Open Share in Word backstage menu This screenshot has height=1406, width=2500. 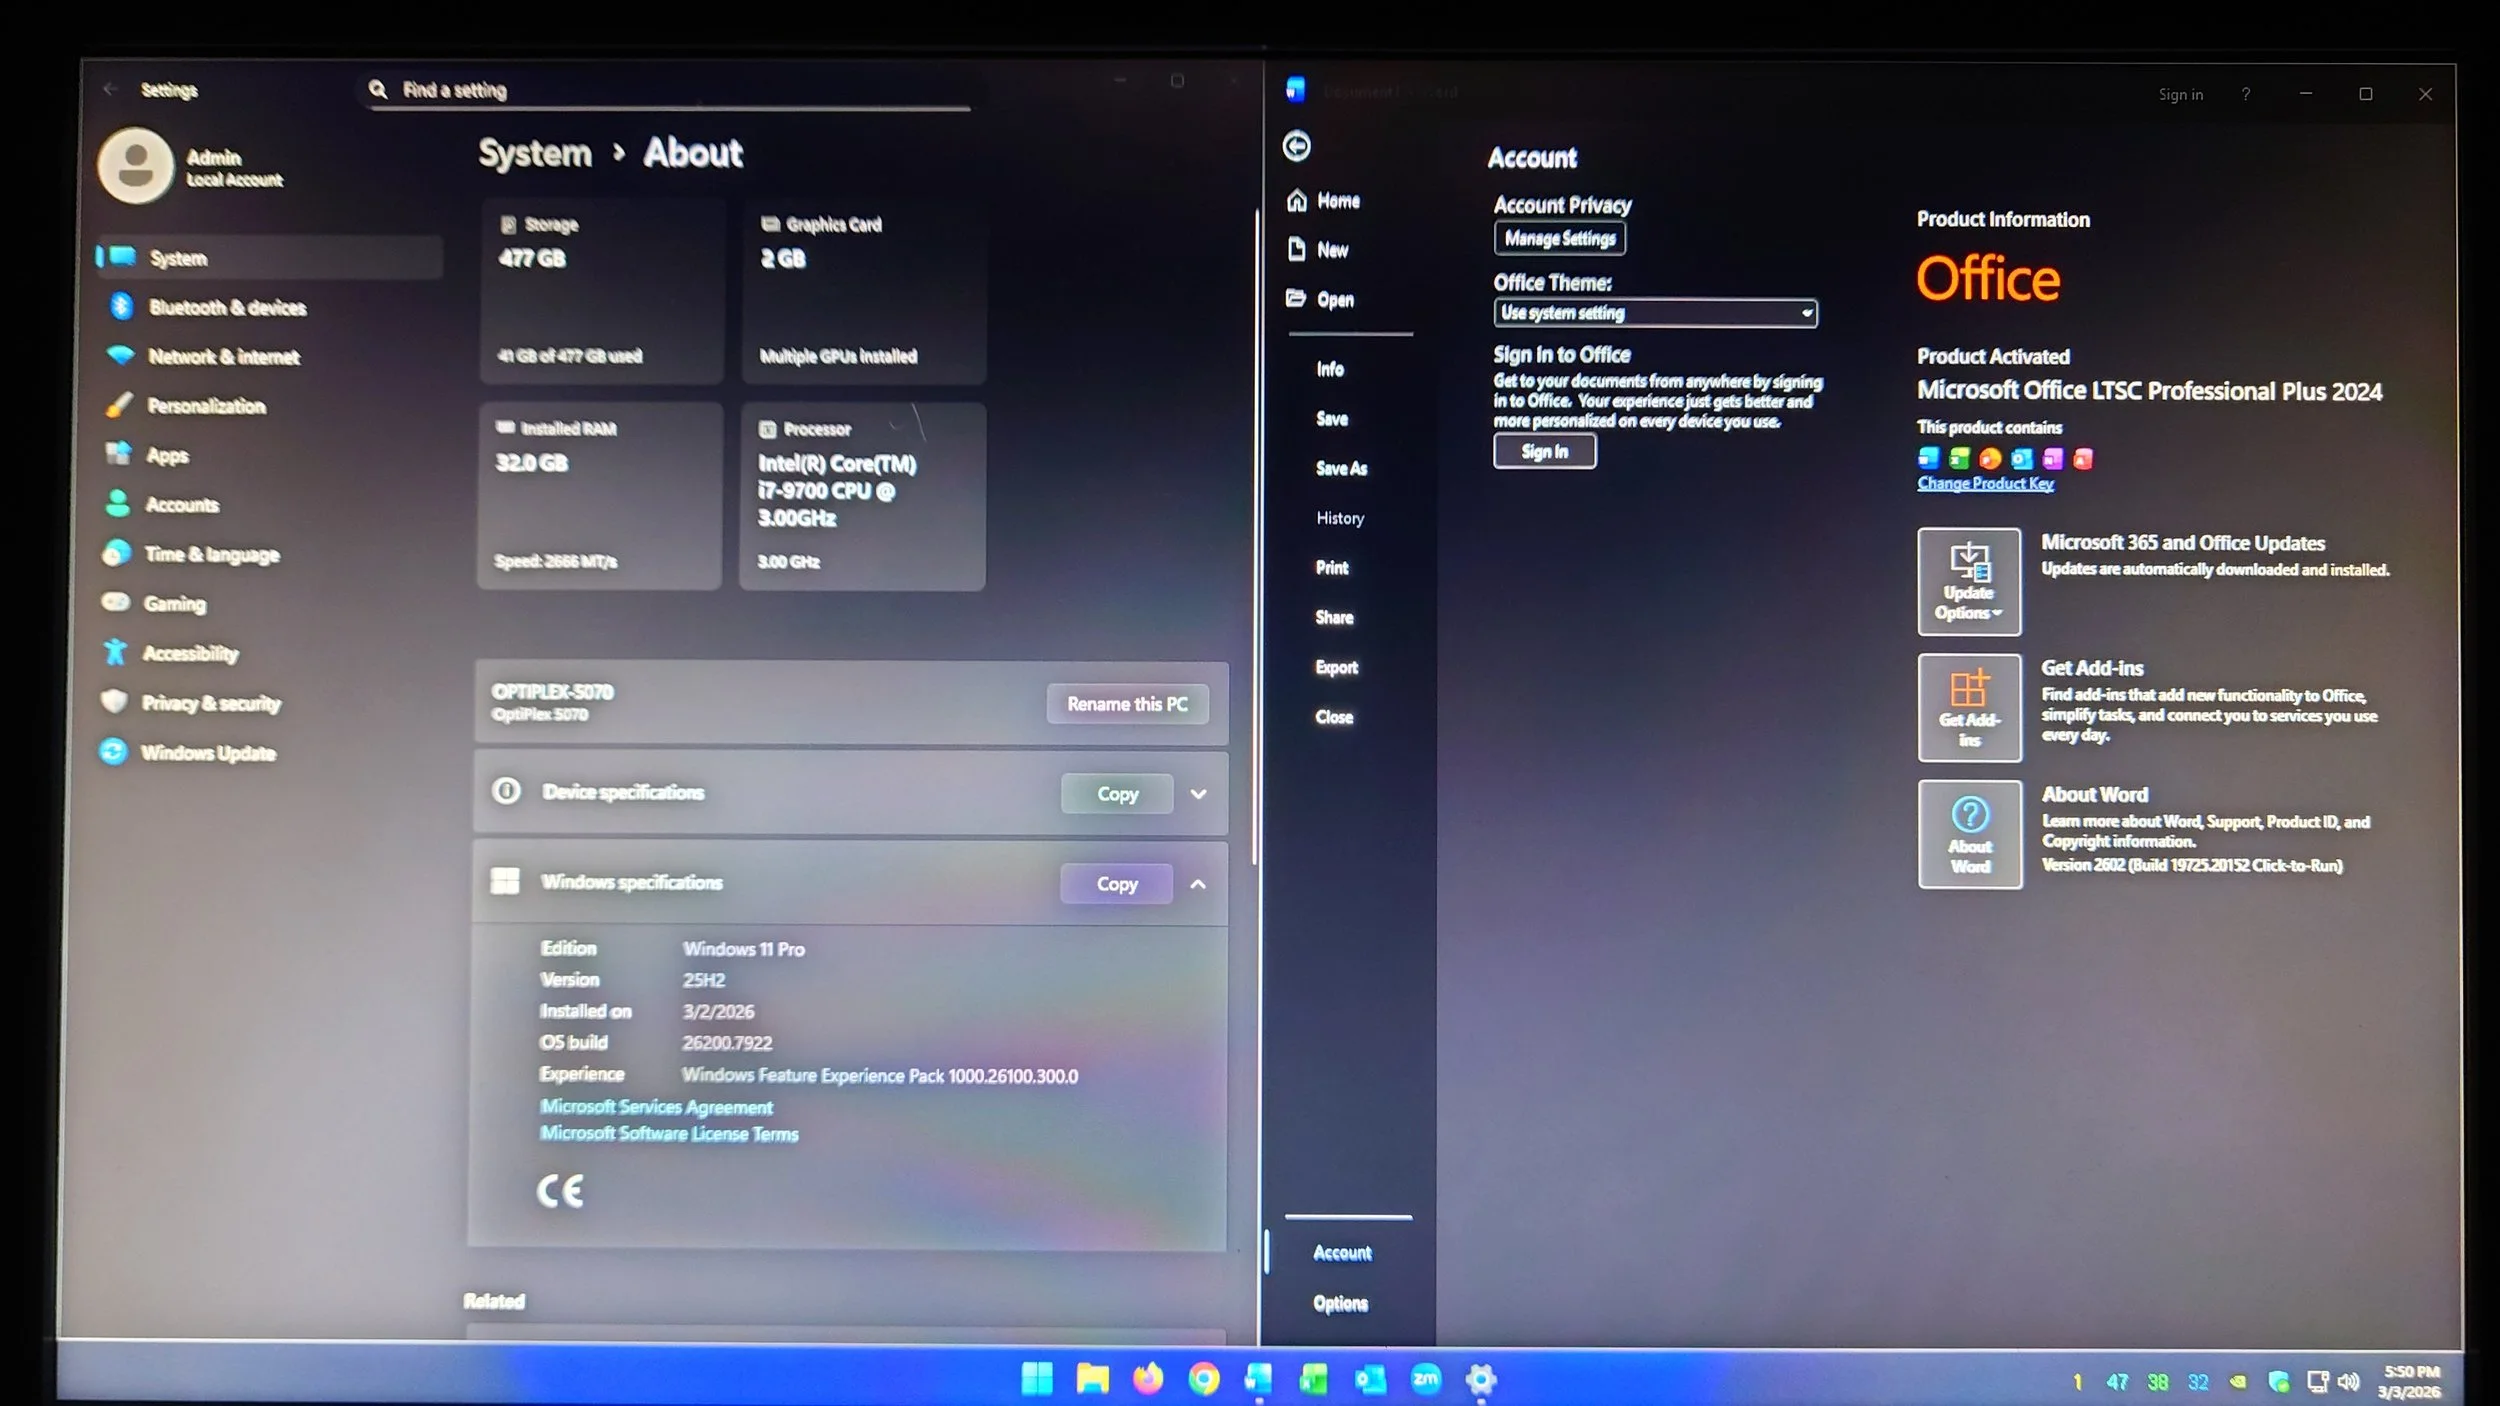tap(1334, 618)
